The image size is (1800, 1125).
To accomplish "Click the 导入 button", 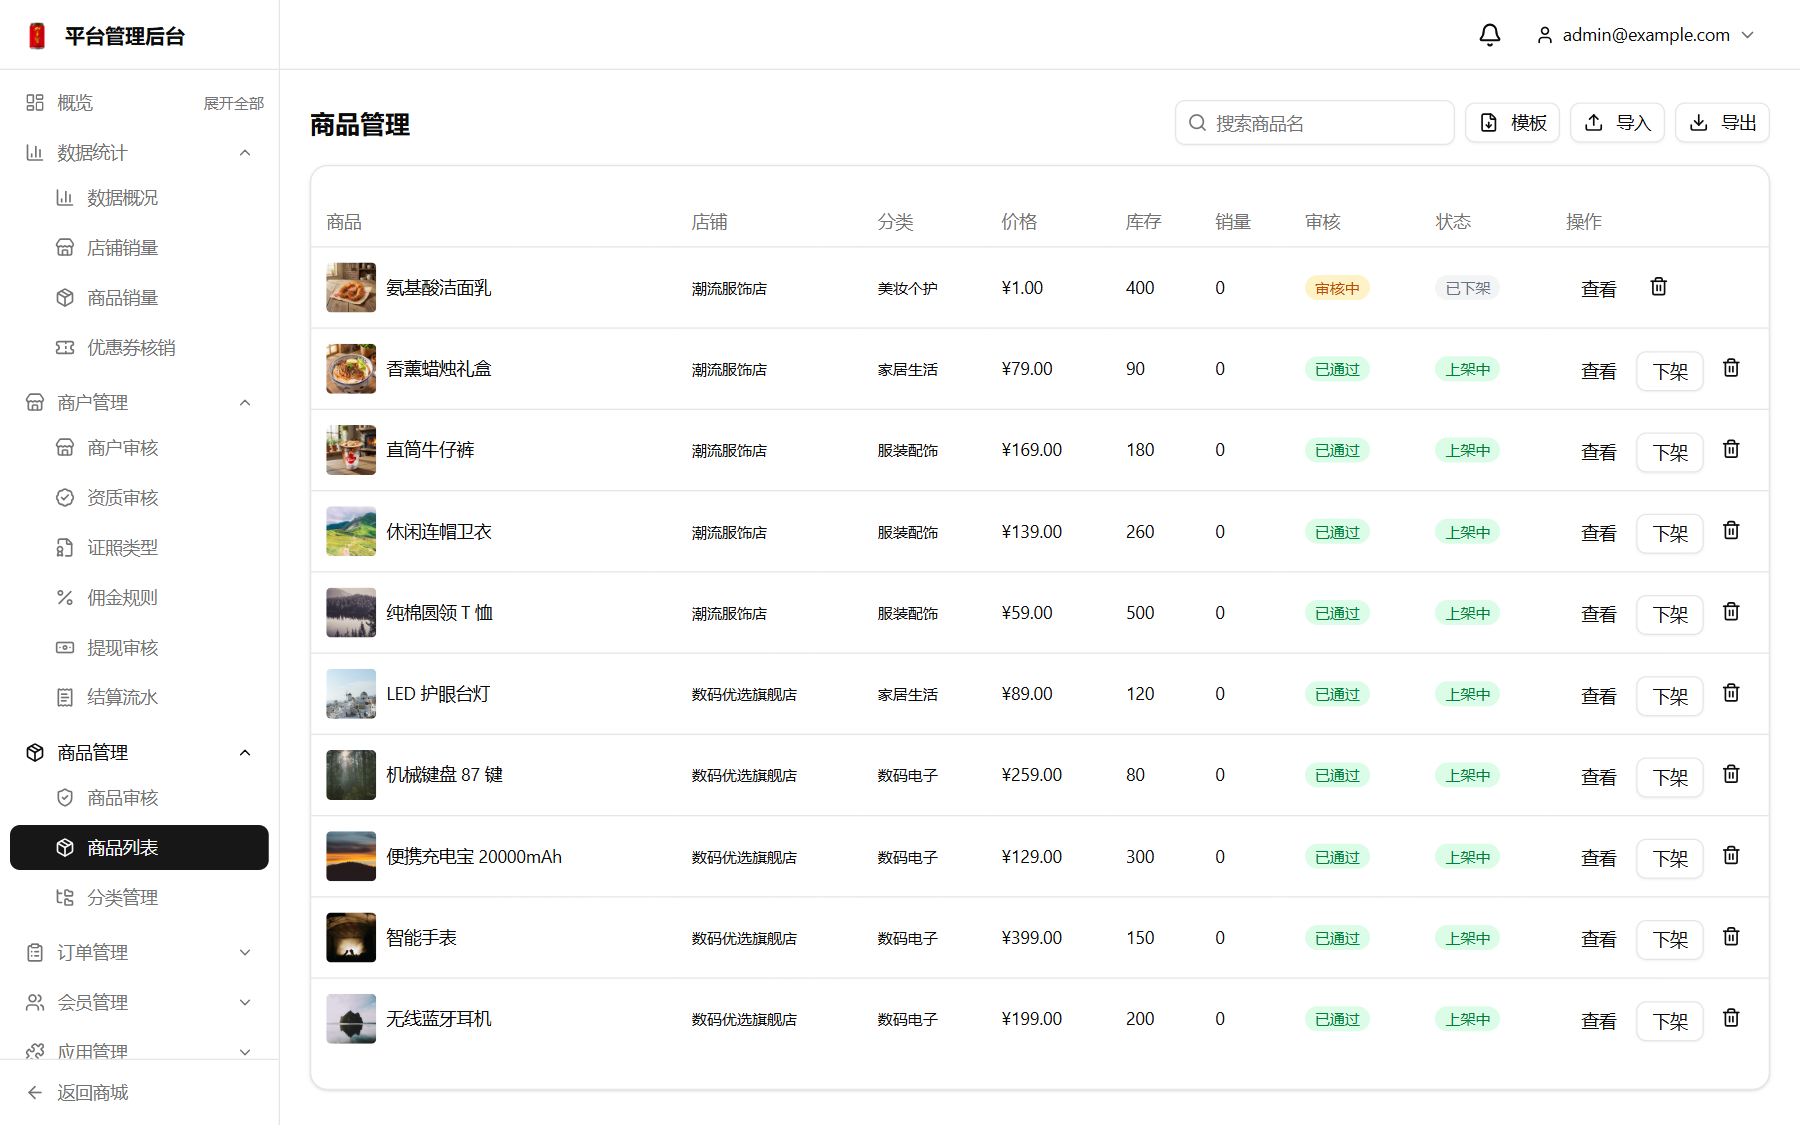I will point(1617,123).
